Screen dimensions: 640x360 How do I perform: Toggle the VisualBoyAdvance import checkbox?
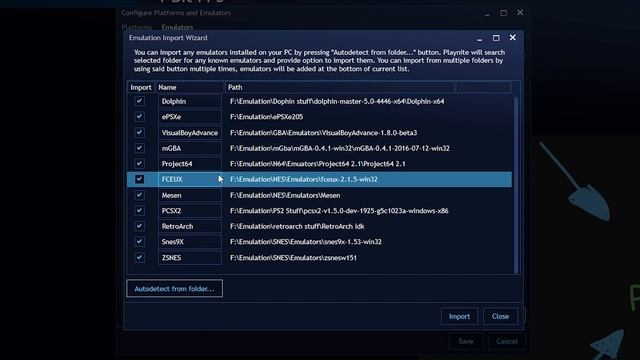pos(139,132)
